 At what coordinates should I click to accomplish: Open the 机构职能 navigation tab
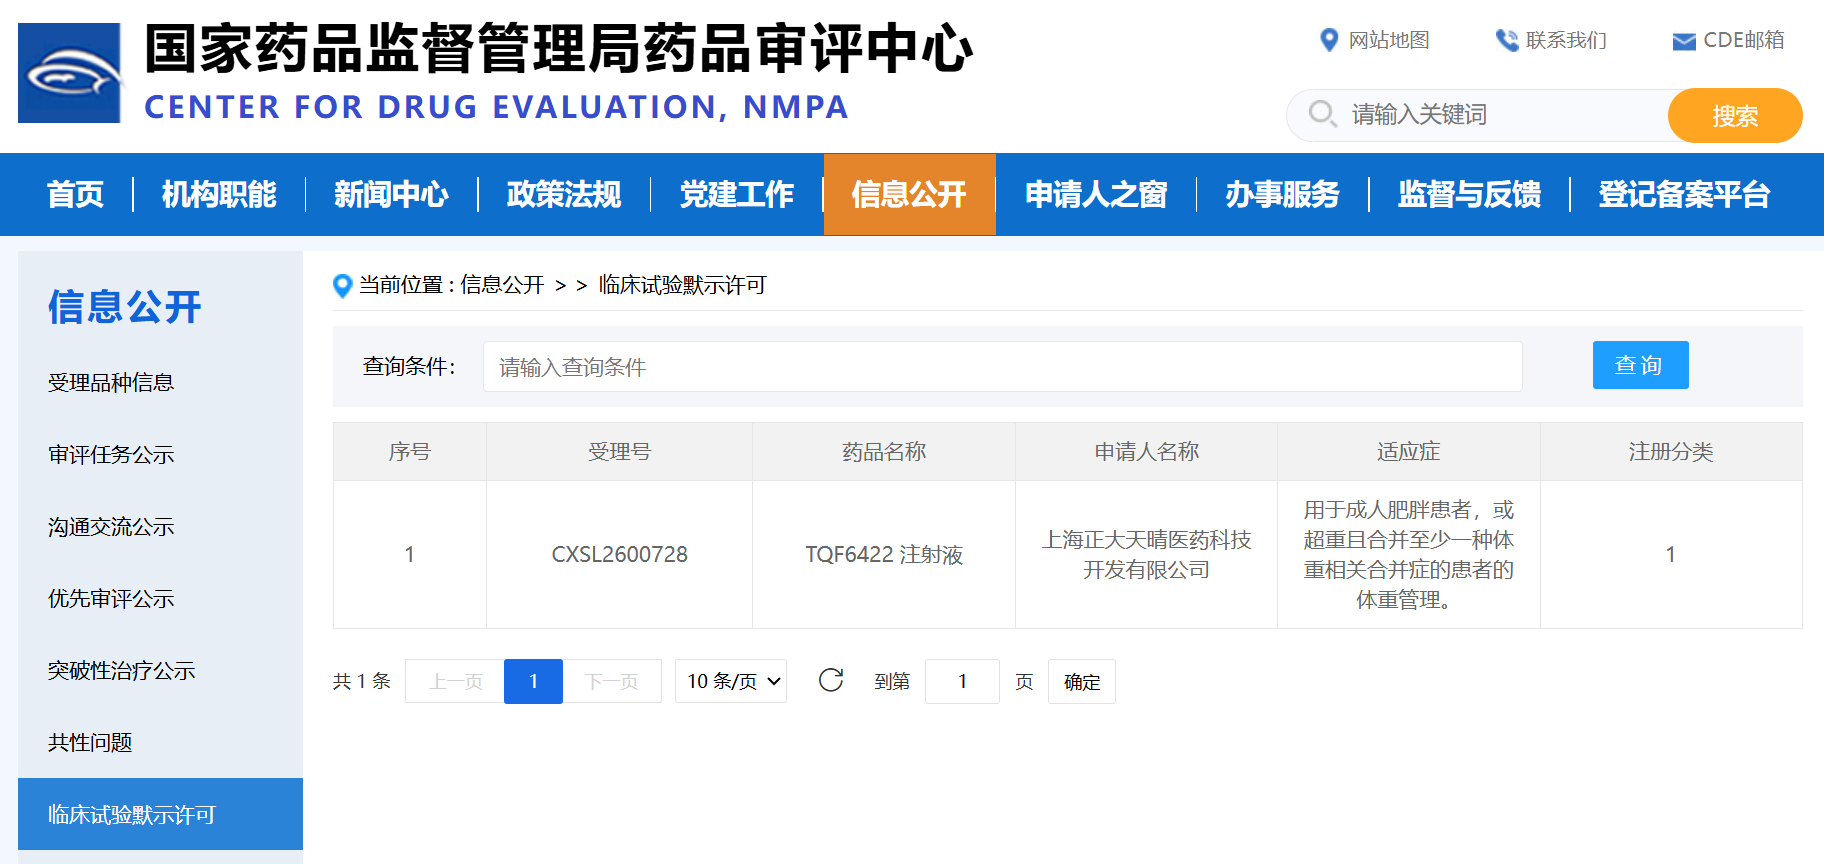click(x=219, y=194)
